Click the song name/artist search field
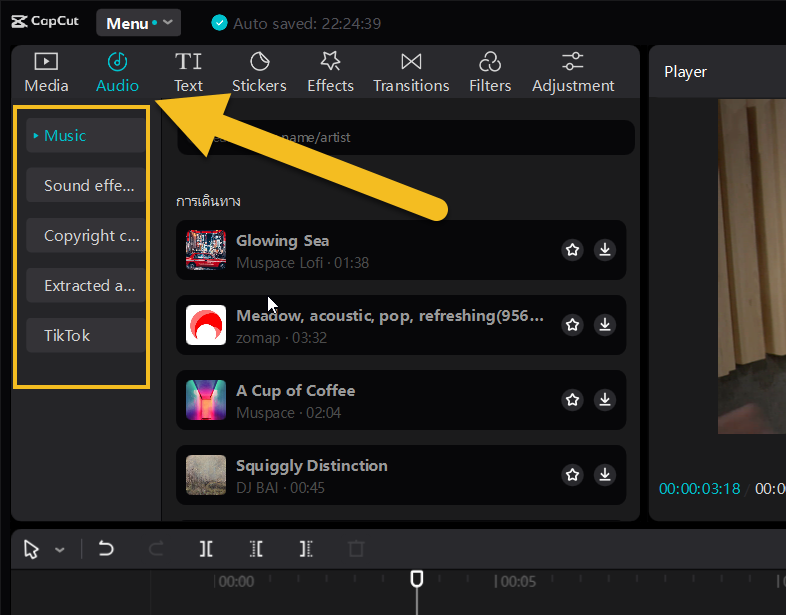Image resolution: width=786 pixels, height=615 pixels. click(x=406, y=137)
